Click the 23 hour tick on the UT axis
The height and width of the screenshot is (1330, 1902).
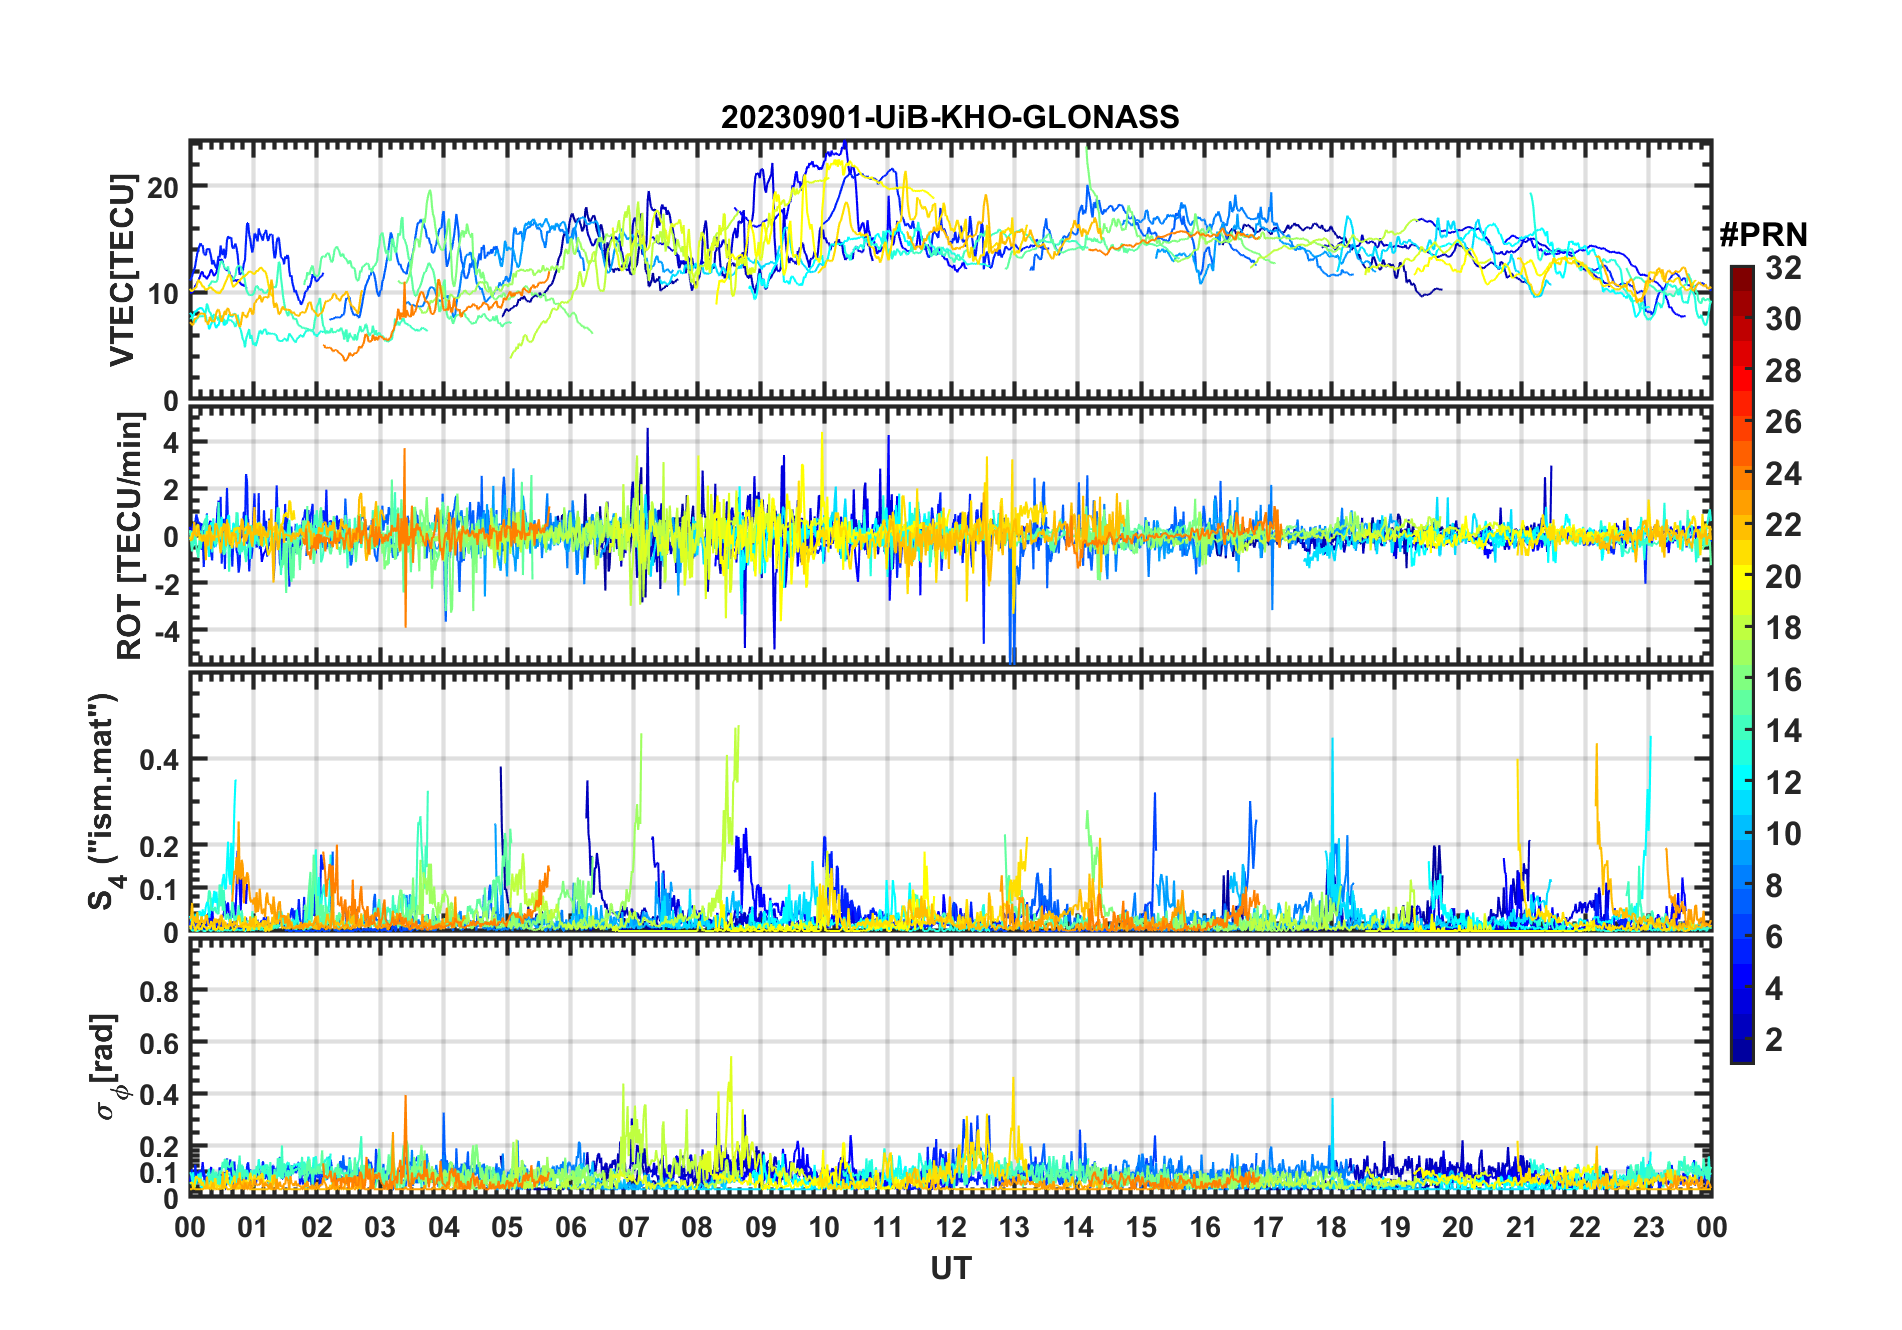(1648, 1228)
